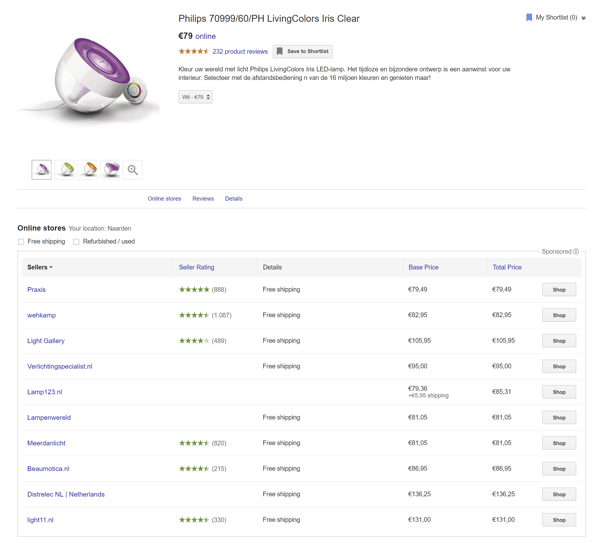This screenshot has width=600, height=543.
Task: Sort by Seller Rating column
Action: [197, 267]
